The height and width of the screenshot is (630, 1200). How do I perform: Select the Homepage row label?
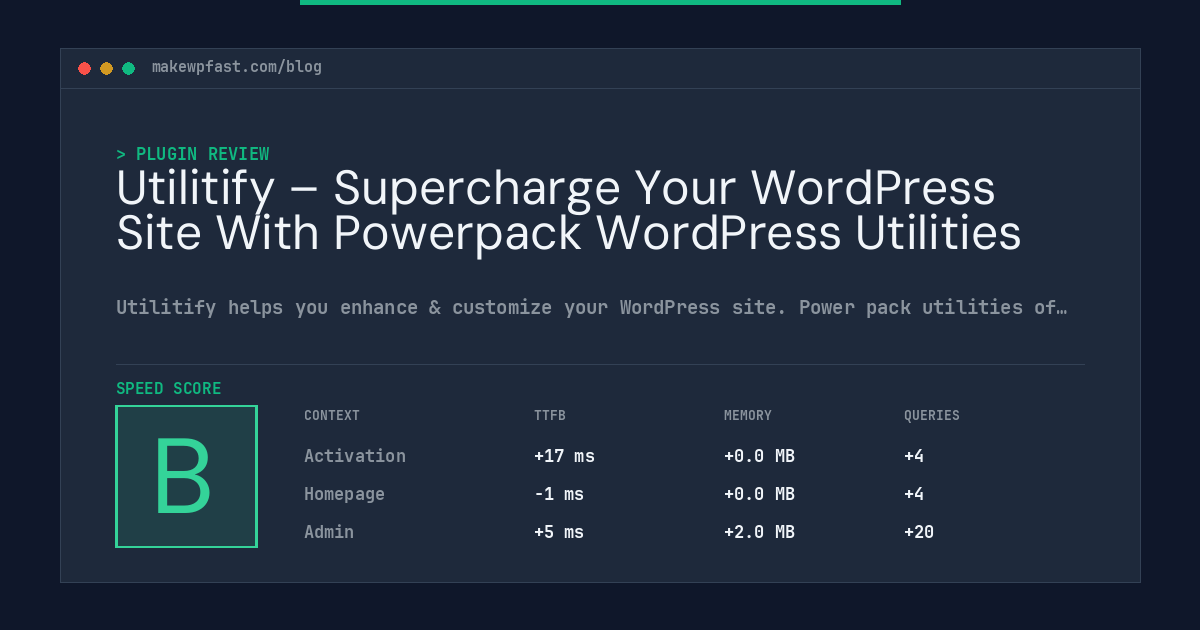344,494
